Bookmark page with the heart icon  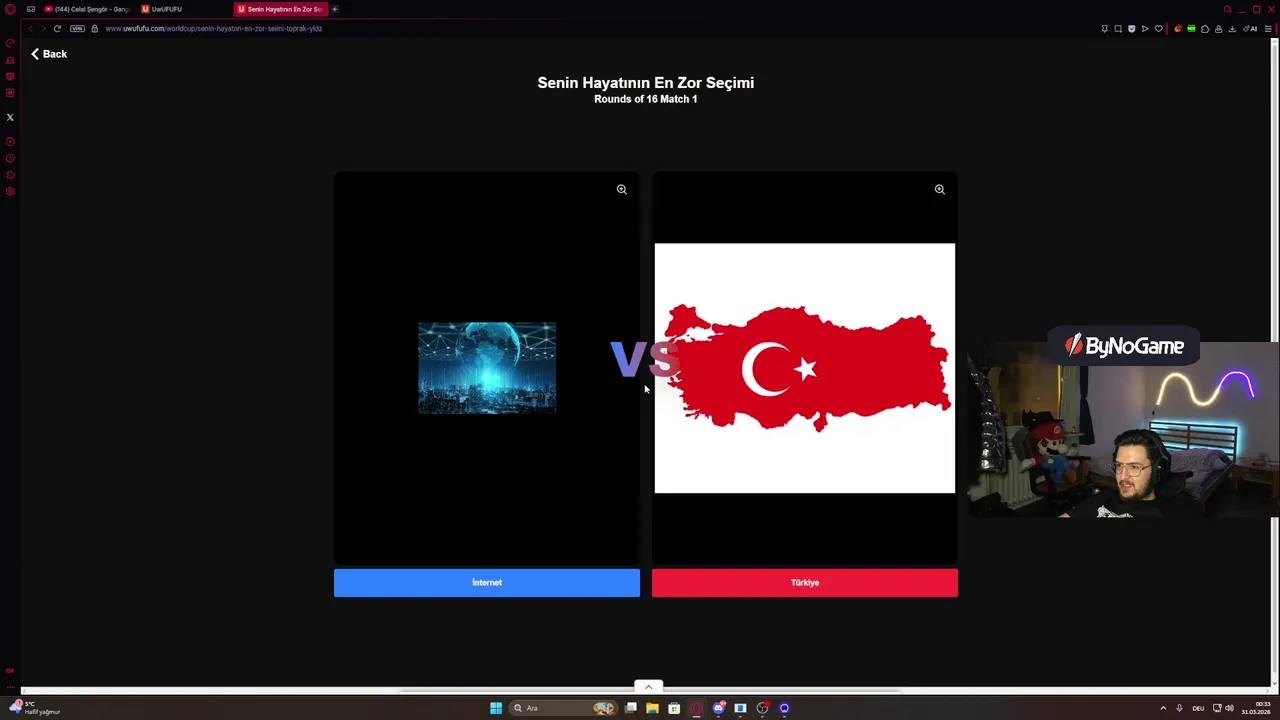(1159, 29)
